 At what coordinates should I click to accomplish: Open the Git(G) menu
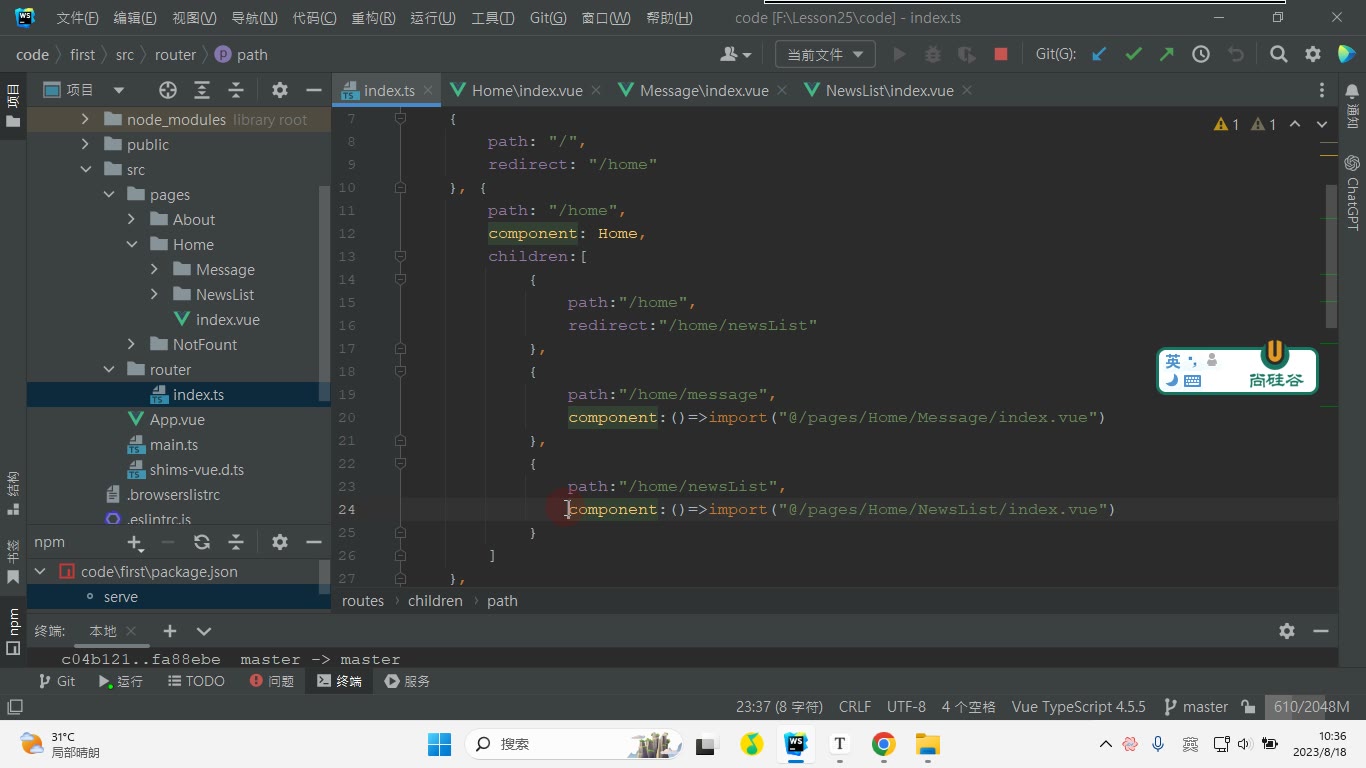point(548,18)
